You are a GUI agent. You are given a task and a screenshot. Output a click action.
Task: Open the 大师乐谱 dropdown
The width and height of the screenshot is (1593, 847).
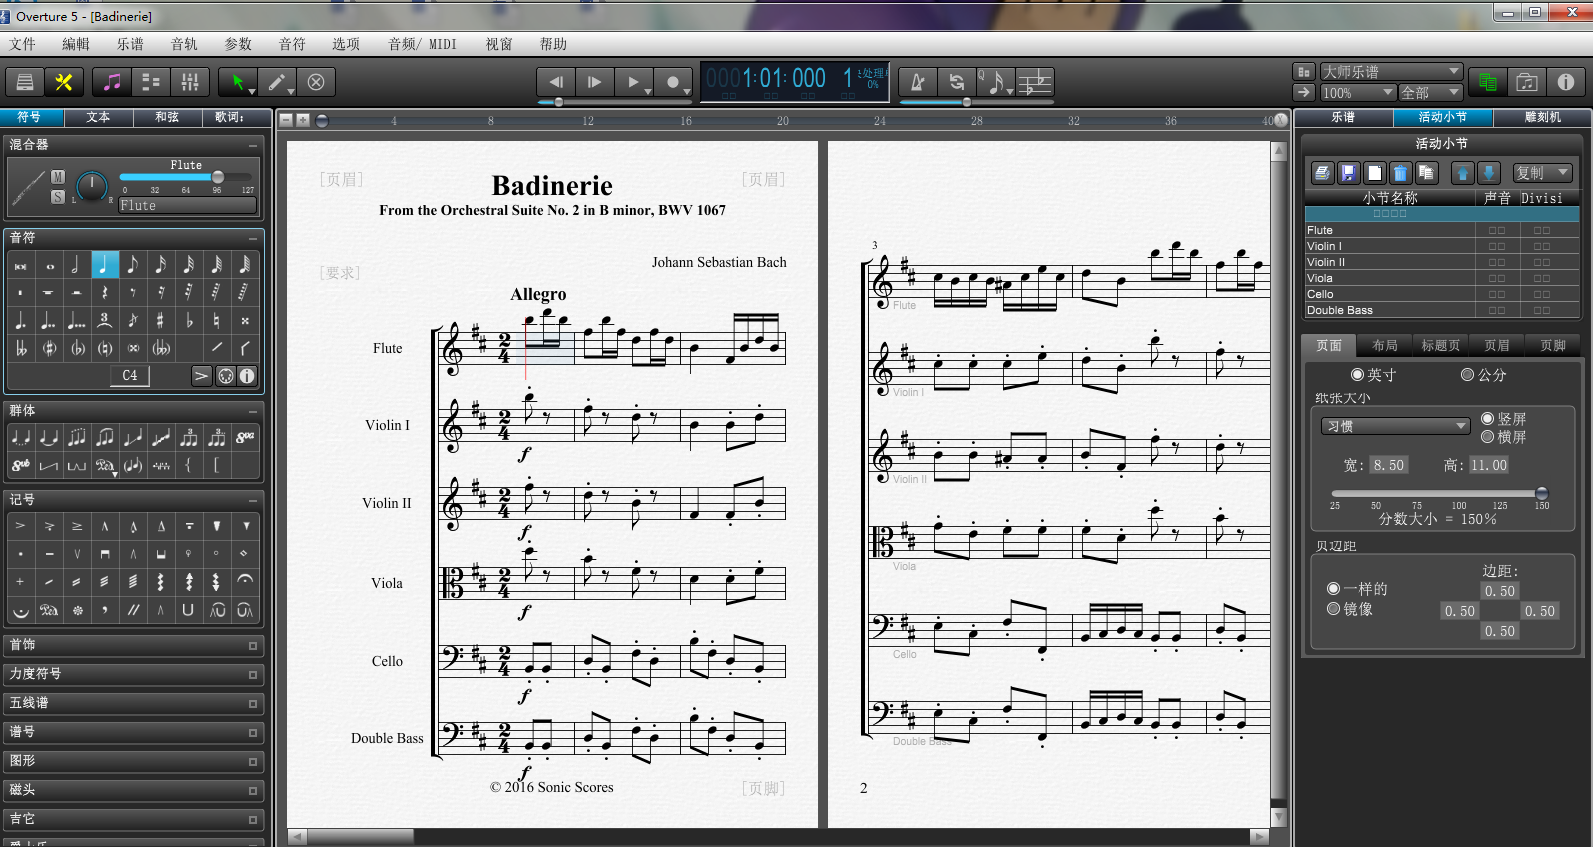(x=1391, y=72)
